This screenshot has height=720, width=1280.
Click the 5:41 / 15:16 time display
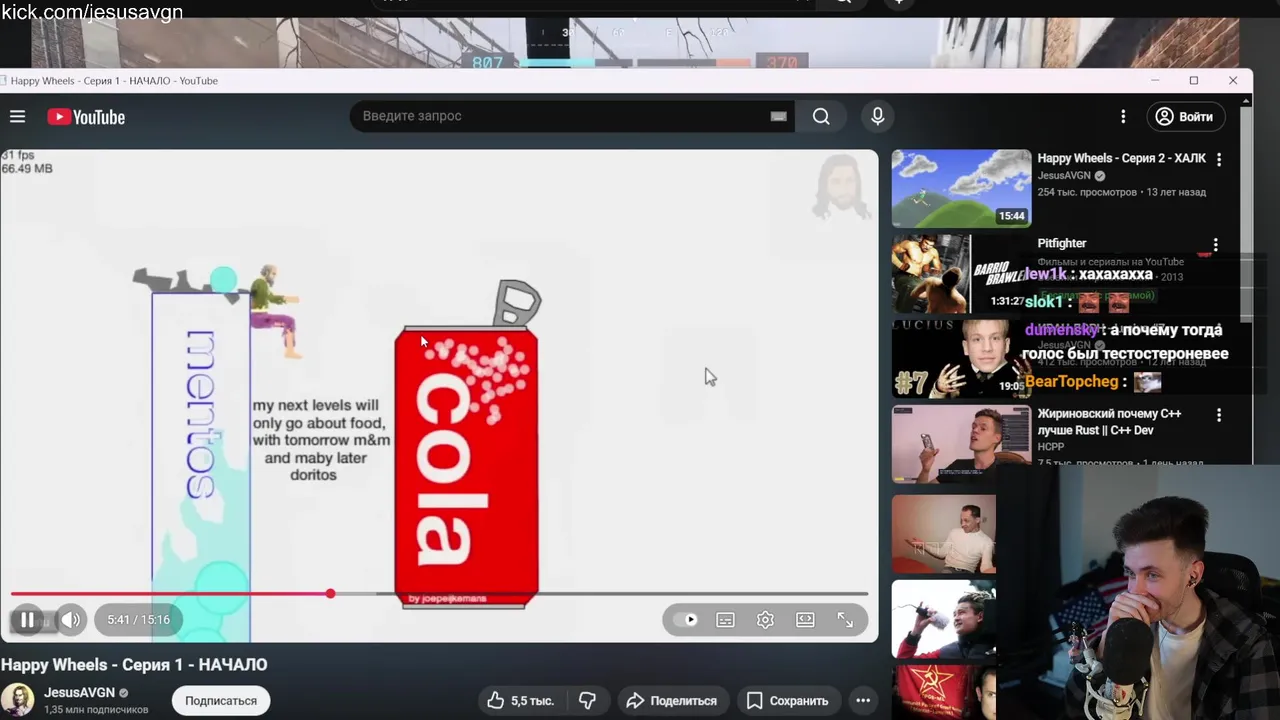click(139, 620)
